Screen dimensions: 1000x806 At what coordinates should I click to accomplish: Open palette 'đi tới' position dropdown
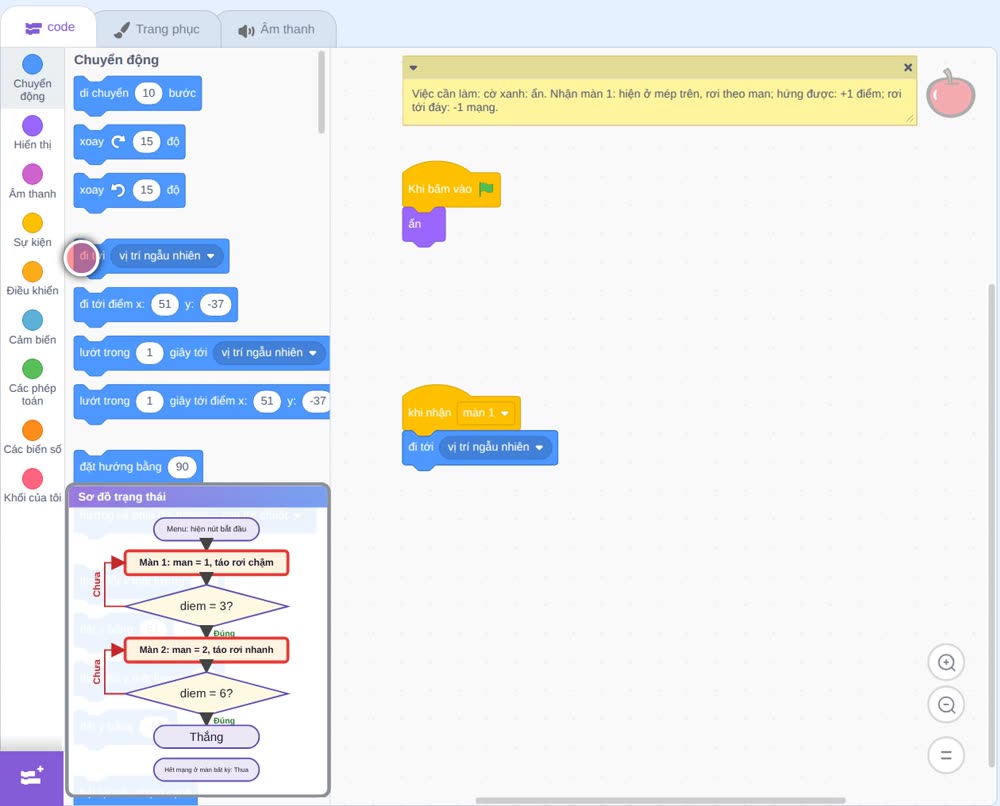[167, 256]
